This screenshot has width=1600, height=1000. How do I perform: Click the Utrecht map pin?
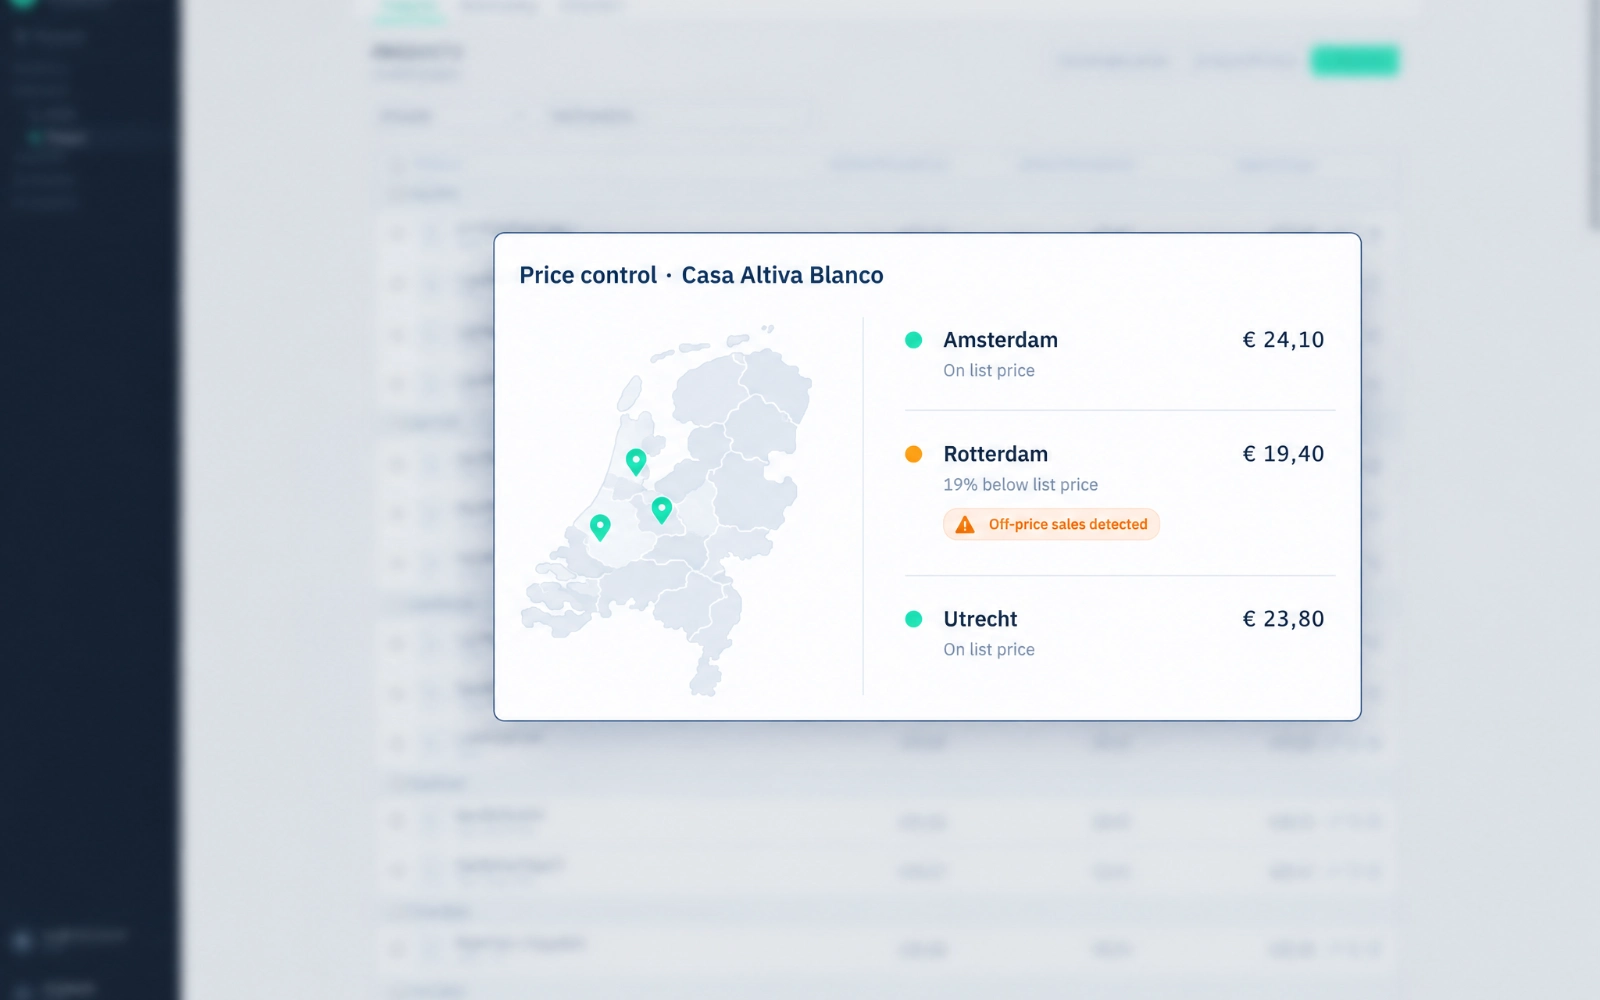point(662,510)
